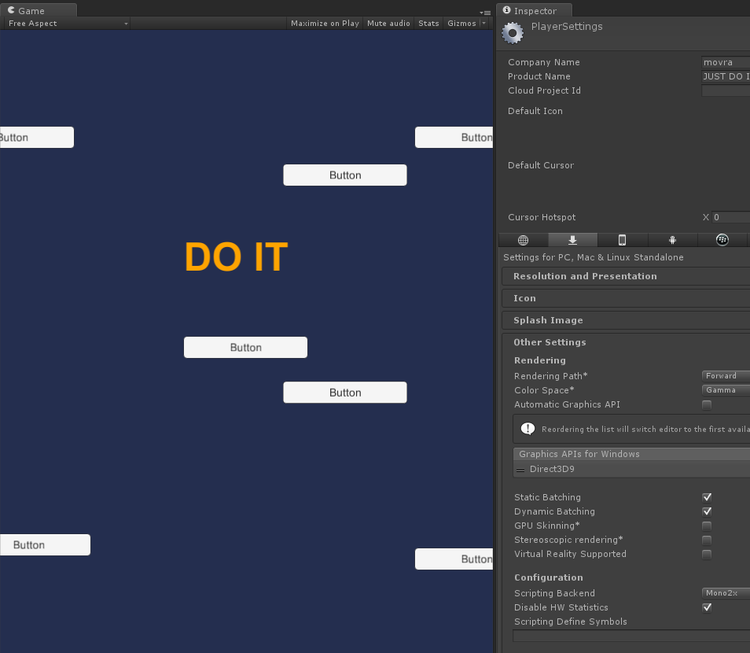This screenshot has height=653, width=750.
Task: Enable Stereoscopic rendering checkbox
Action: pyautogui.click(x=706, y=540)
